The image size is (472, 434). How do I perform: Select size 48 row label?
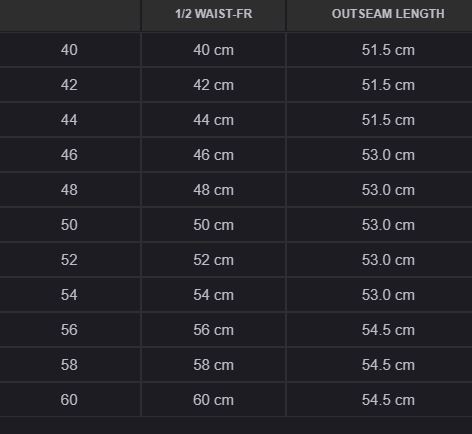click(69, 190)
